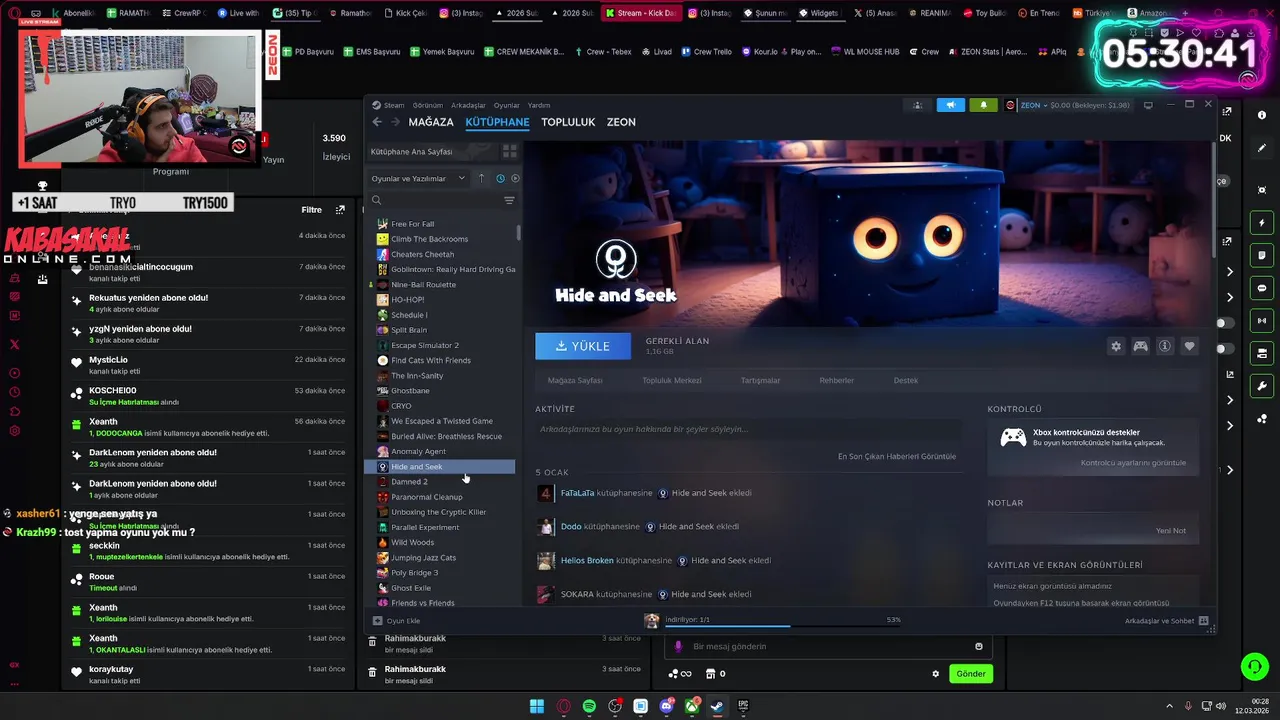Open the wrench tools icon in right sidebar
This screenshot has width=1280, height=720.
pos(1261,386)
